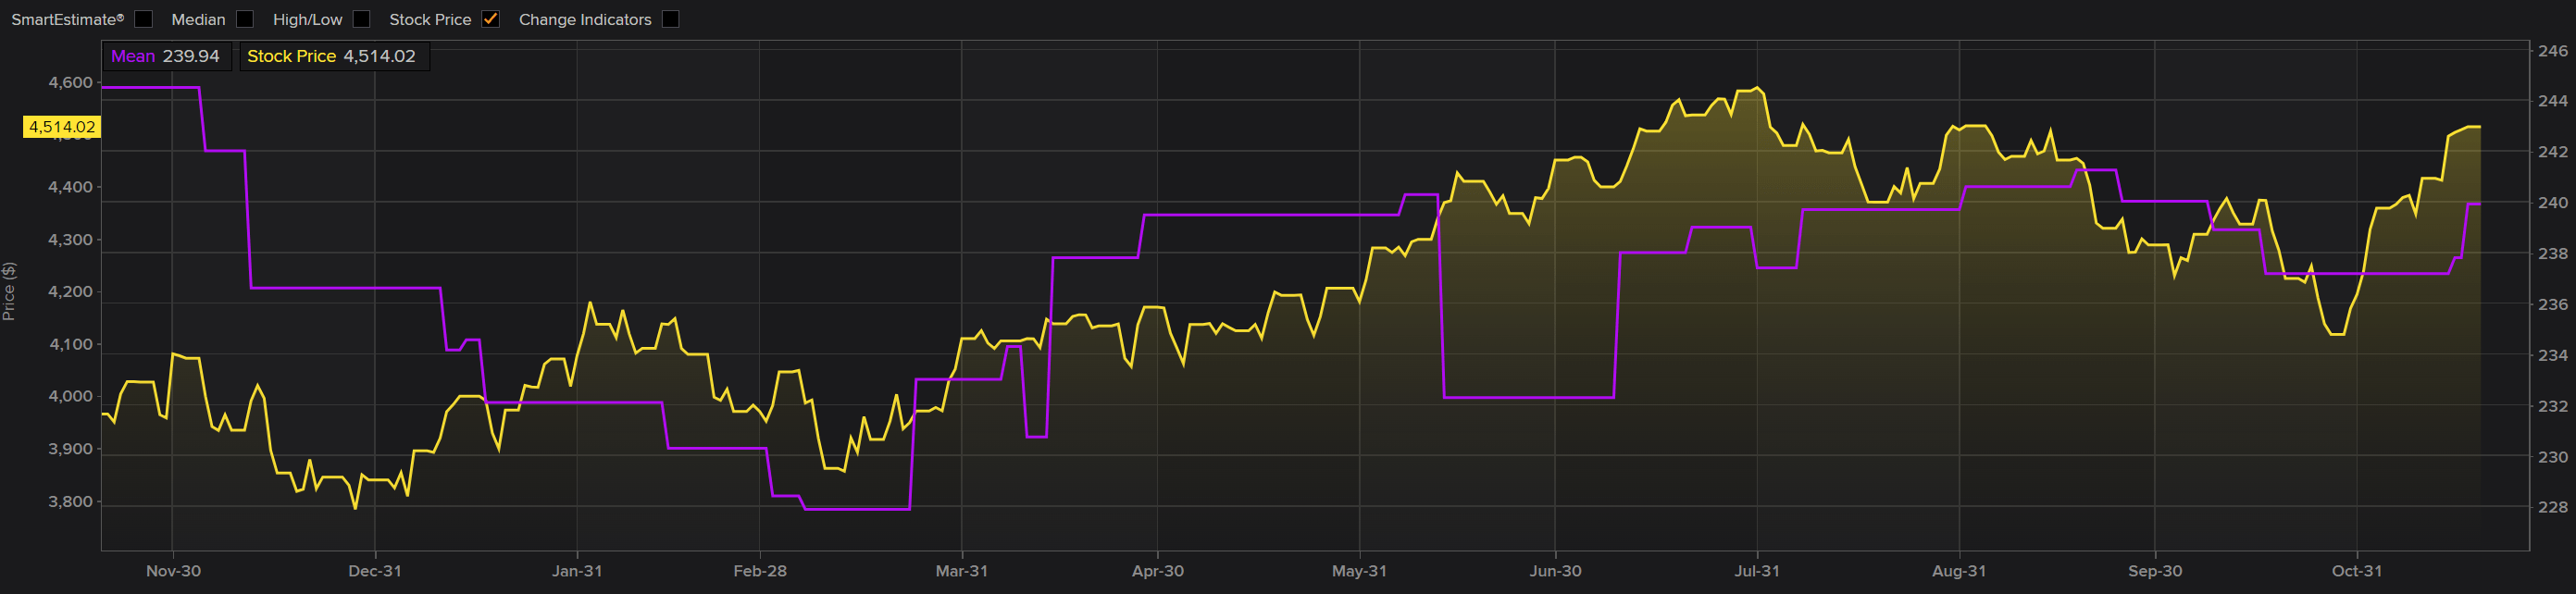Screen dimensions: 2576x594
Task: Click the Oct-31 date axis label
Action: click(x=2357, y=571)
